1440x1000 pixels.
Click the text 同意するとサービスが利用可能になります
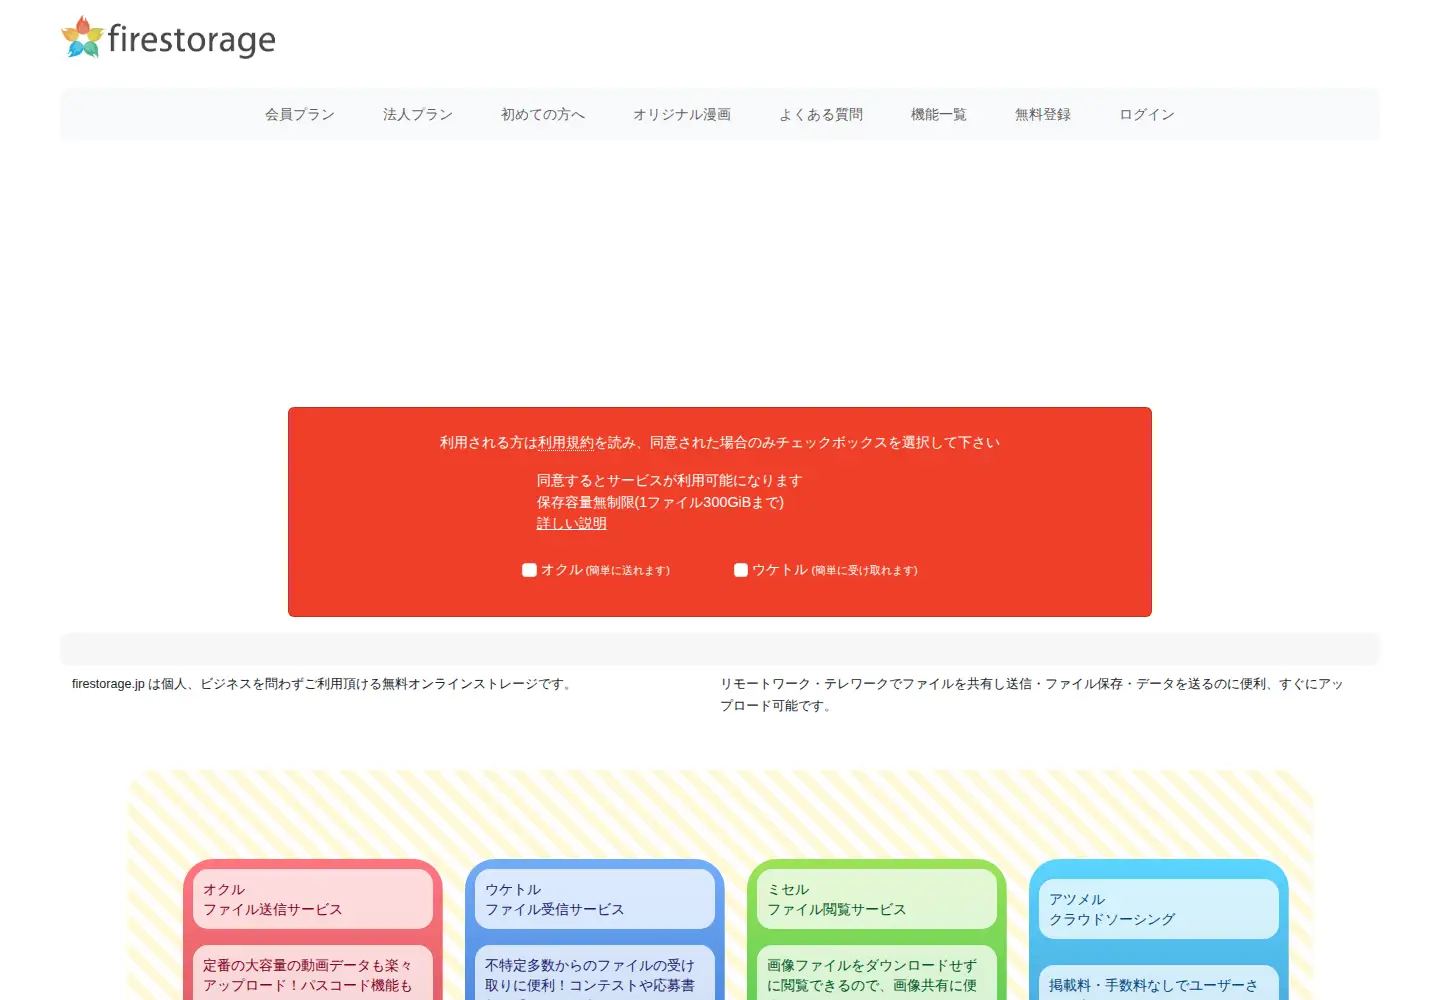(669, 480)
